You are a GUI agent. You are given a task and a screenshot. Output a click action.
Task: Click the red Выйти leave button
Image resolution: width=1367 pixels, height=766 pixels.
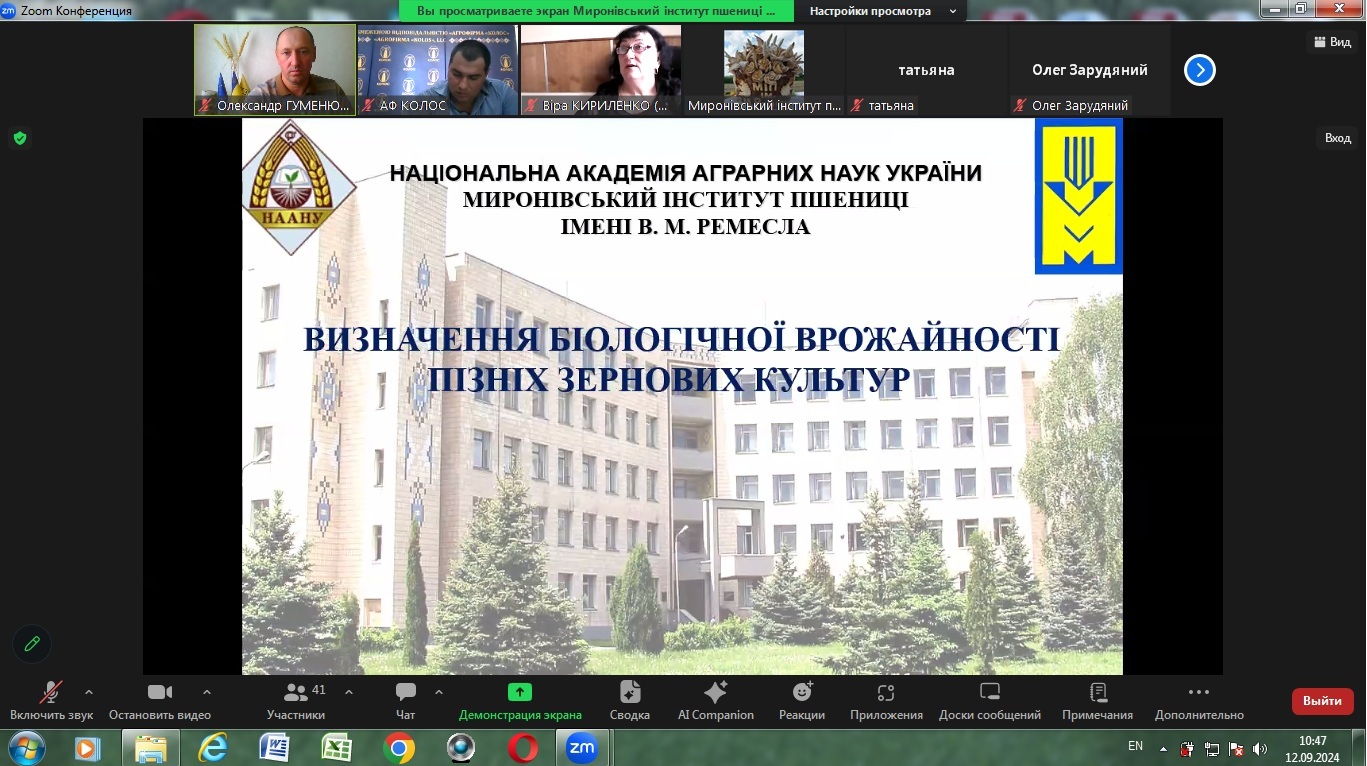[1322, 701]
